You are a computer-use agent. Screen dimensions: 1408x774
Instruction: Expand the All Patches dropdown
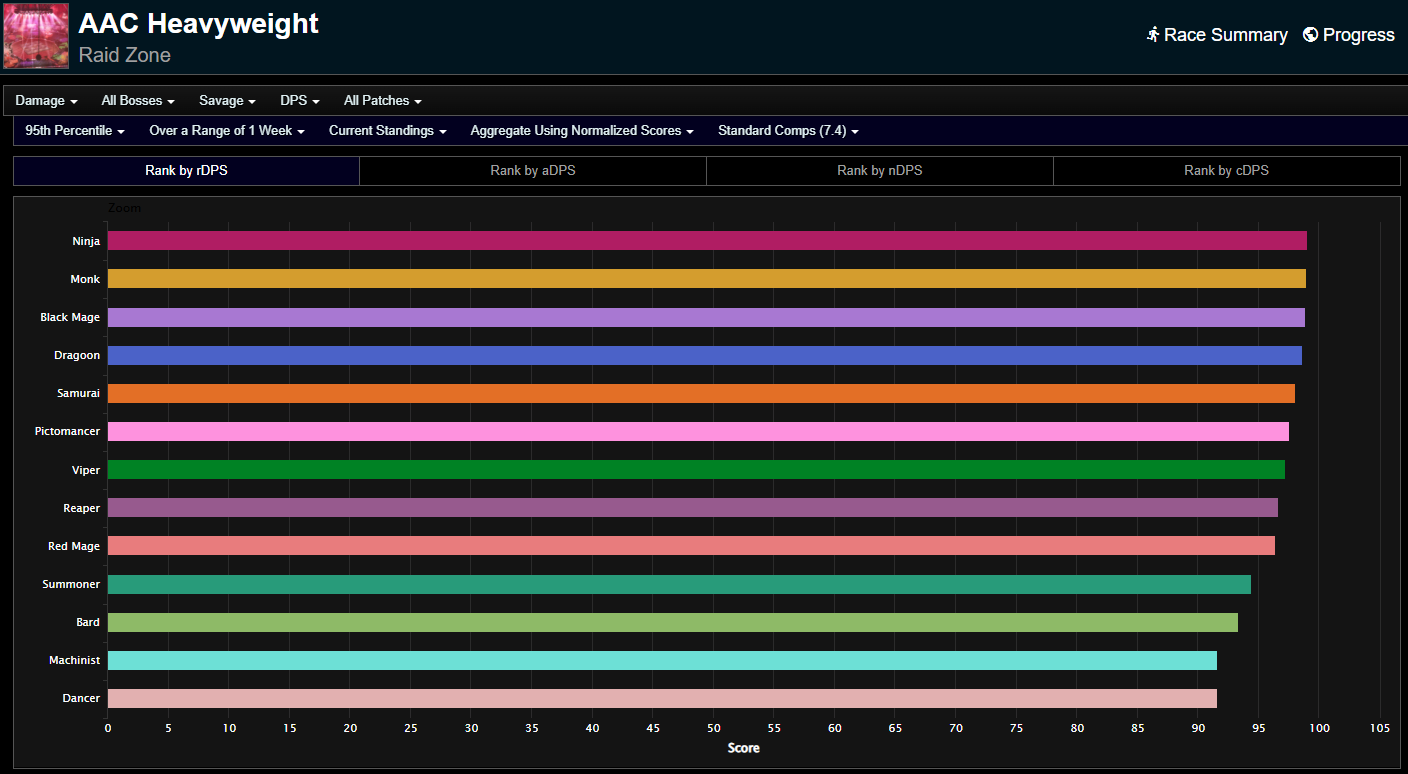click(x=382, y=101)
